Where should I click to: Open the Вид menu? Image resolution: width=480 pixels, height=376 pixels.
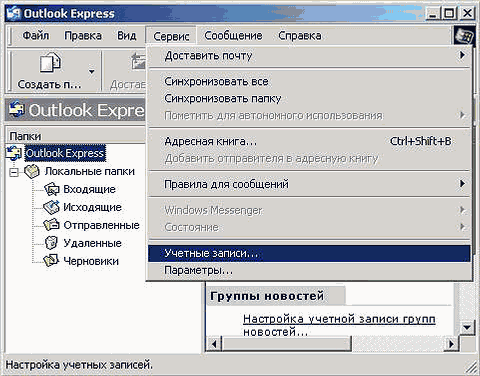click(x=127, y=35)
